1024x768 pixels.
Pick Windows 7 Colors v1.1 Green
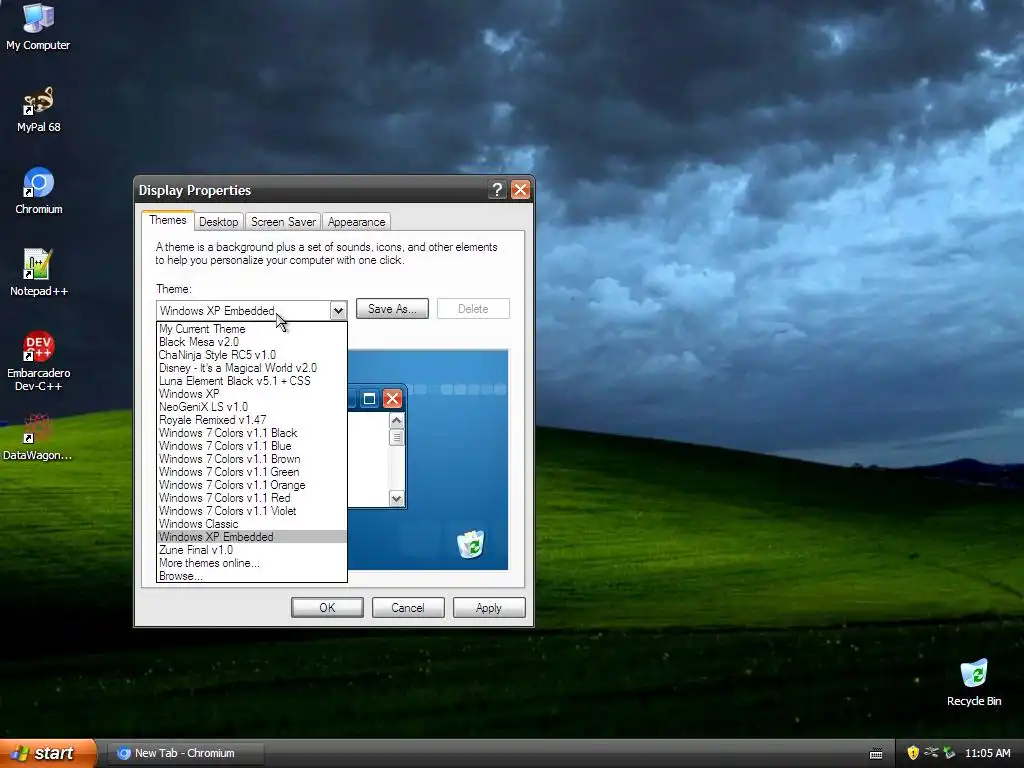pos(251,472)
